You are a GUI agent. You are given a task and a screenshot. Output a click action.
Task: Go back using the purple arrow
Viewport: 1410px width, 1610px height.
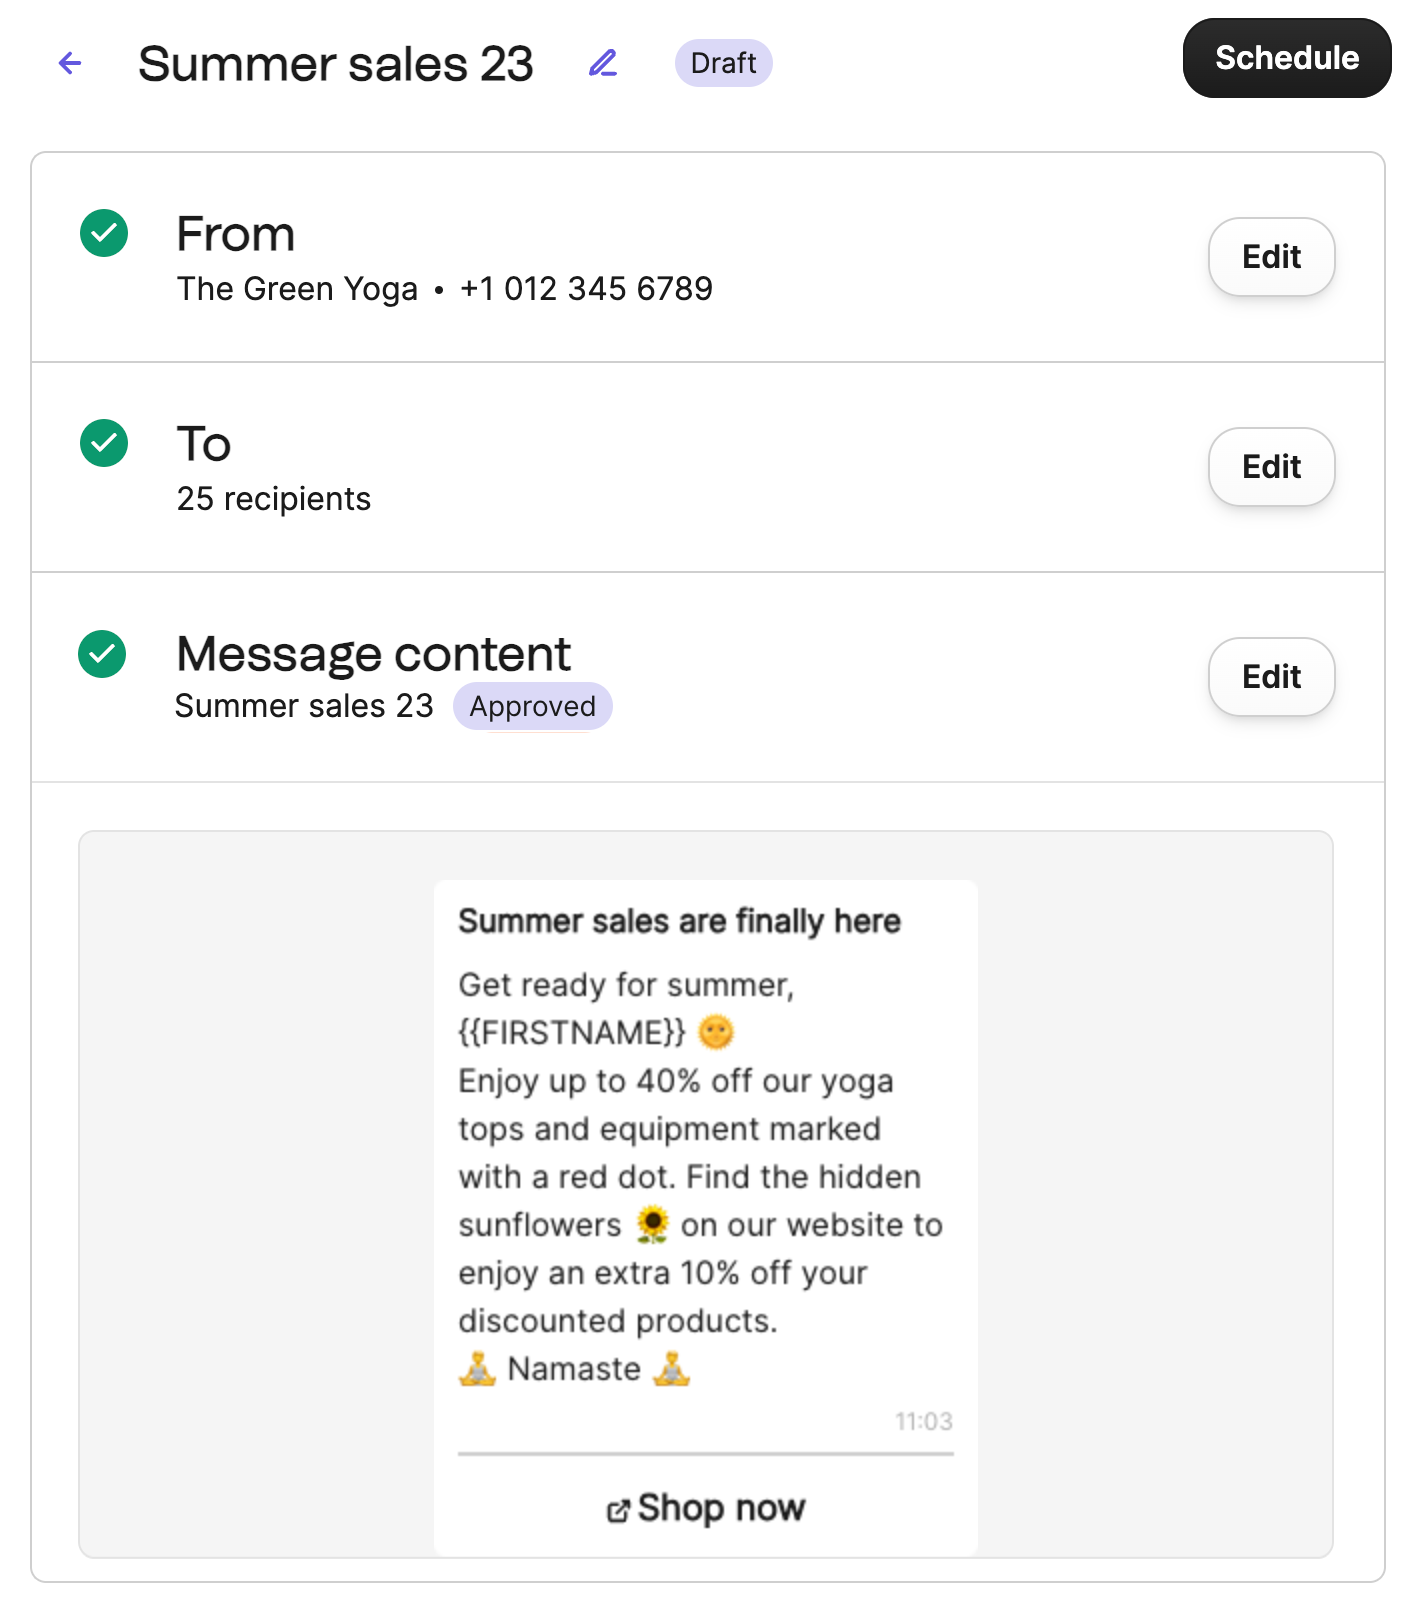click(70, 64)
